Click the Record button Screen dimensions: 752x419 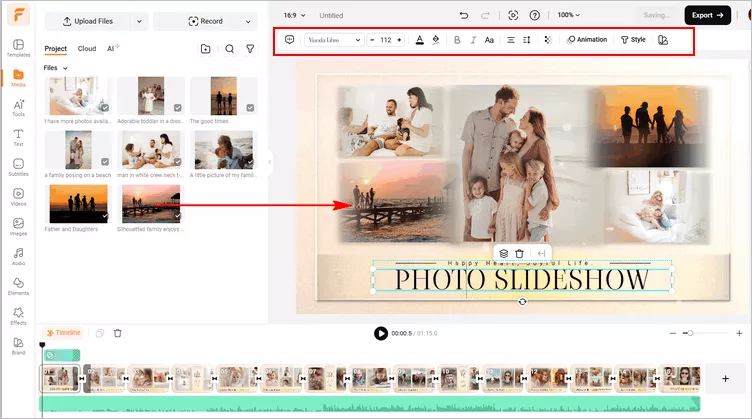click(205, 22)
